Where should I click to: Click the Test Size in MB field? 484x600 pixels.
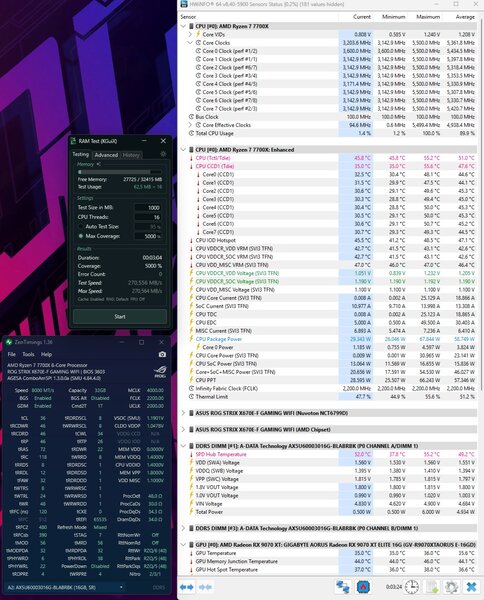pos(148,208)
